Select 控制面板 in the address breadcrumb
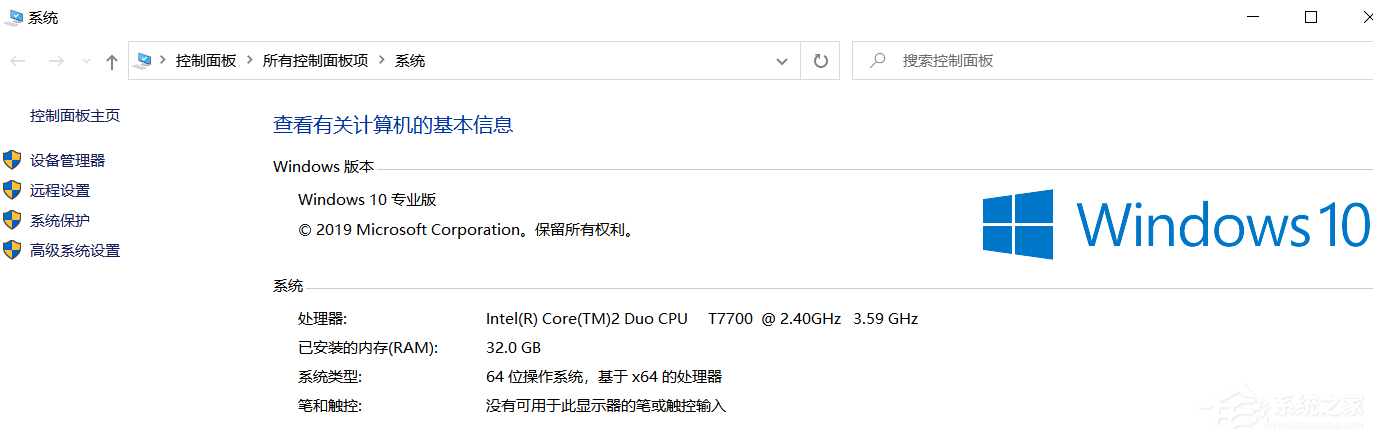This screenshot has width=1373, height=438. click(x=206, y=61)
